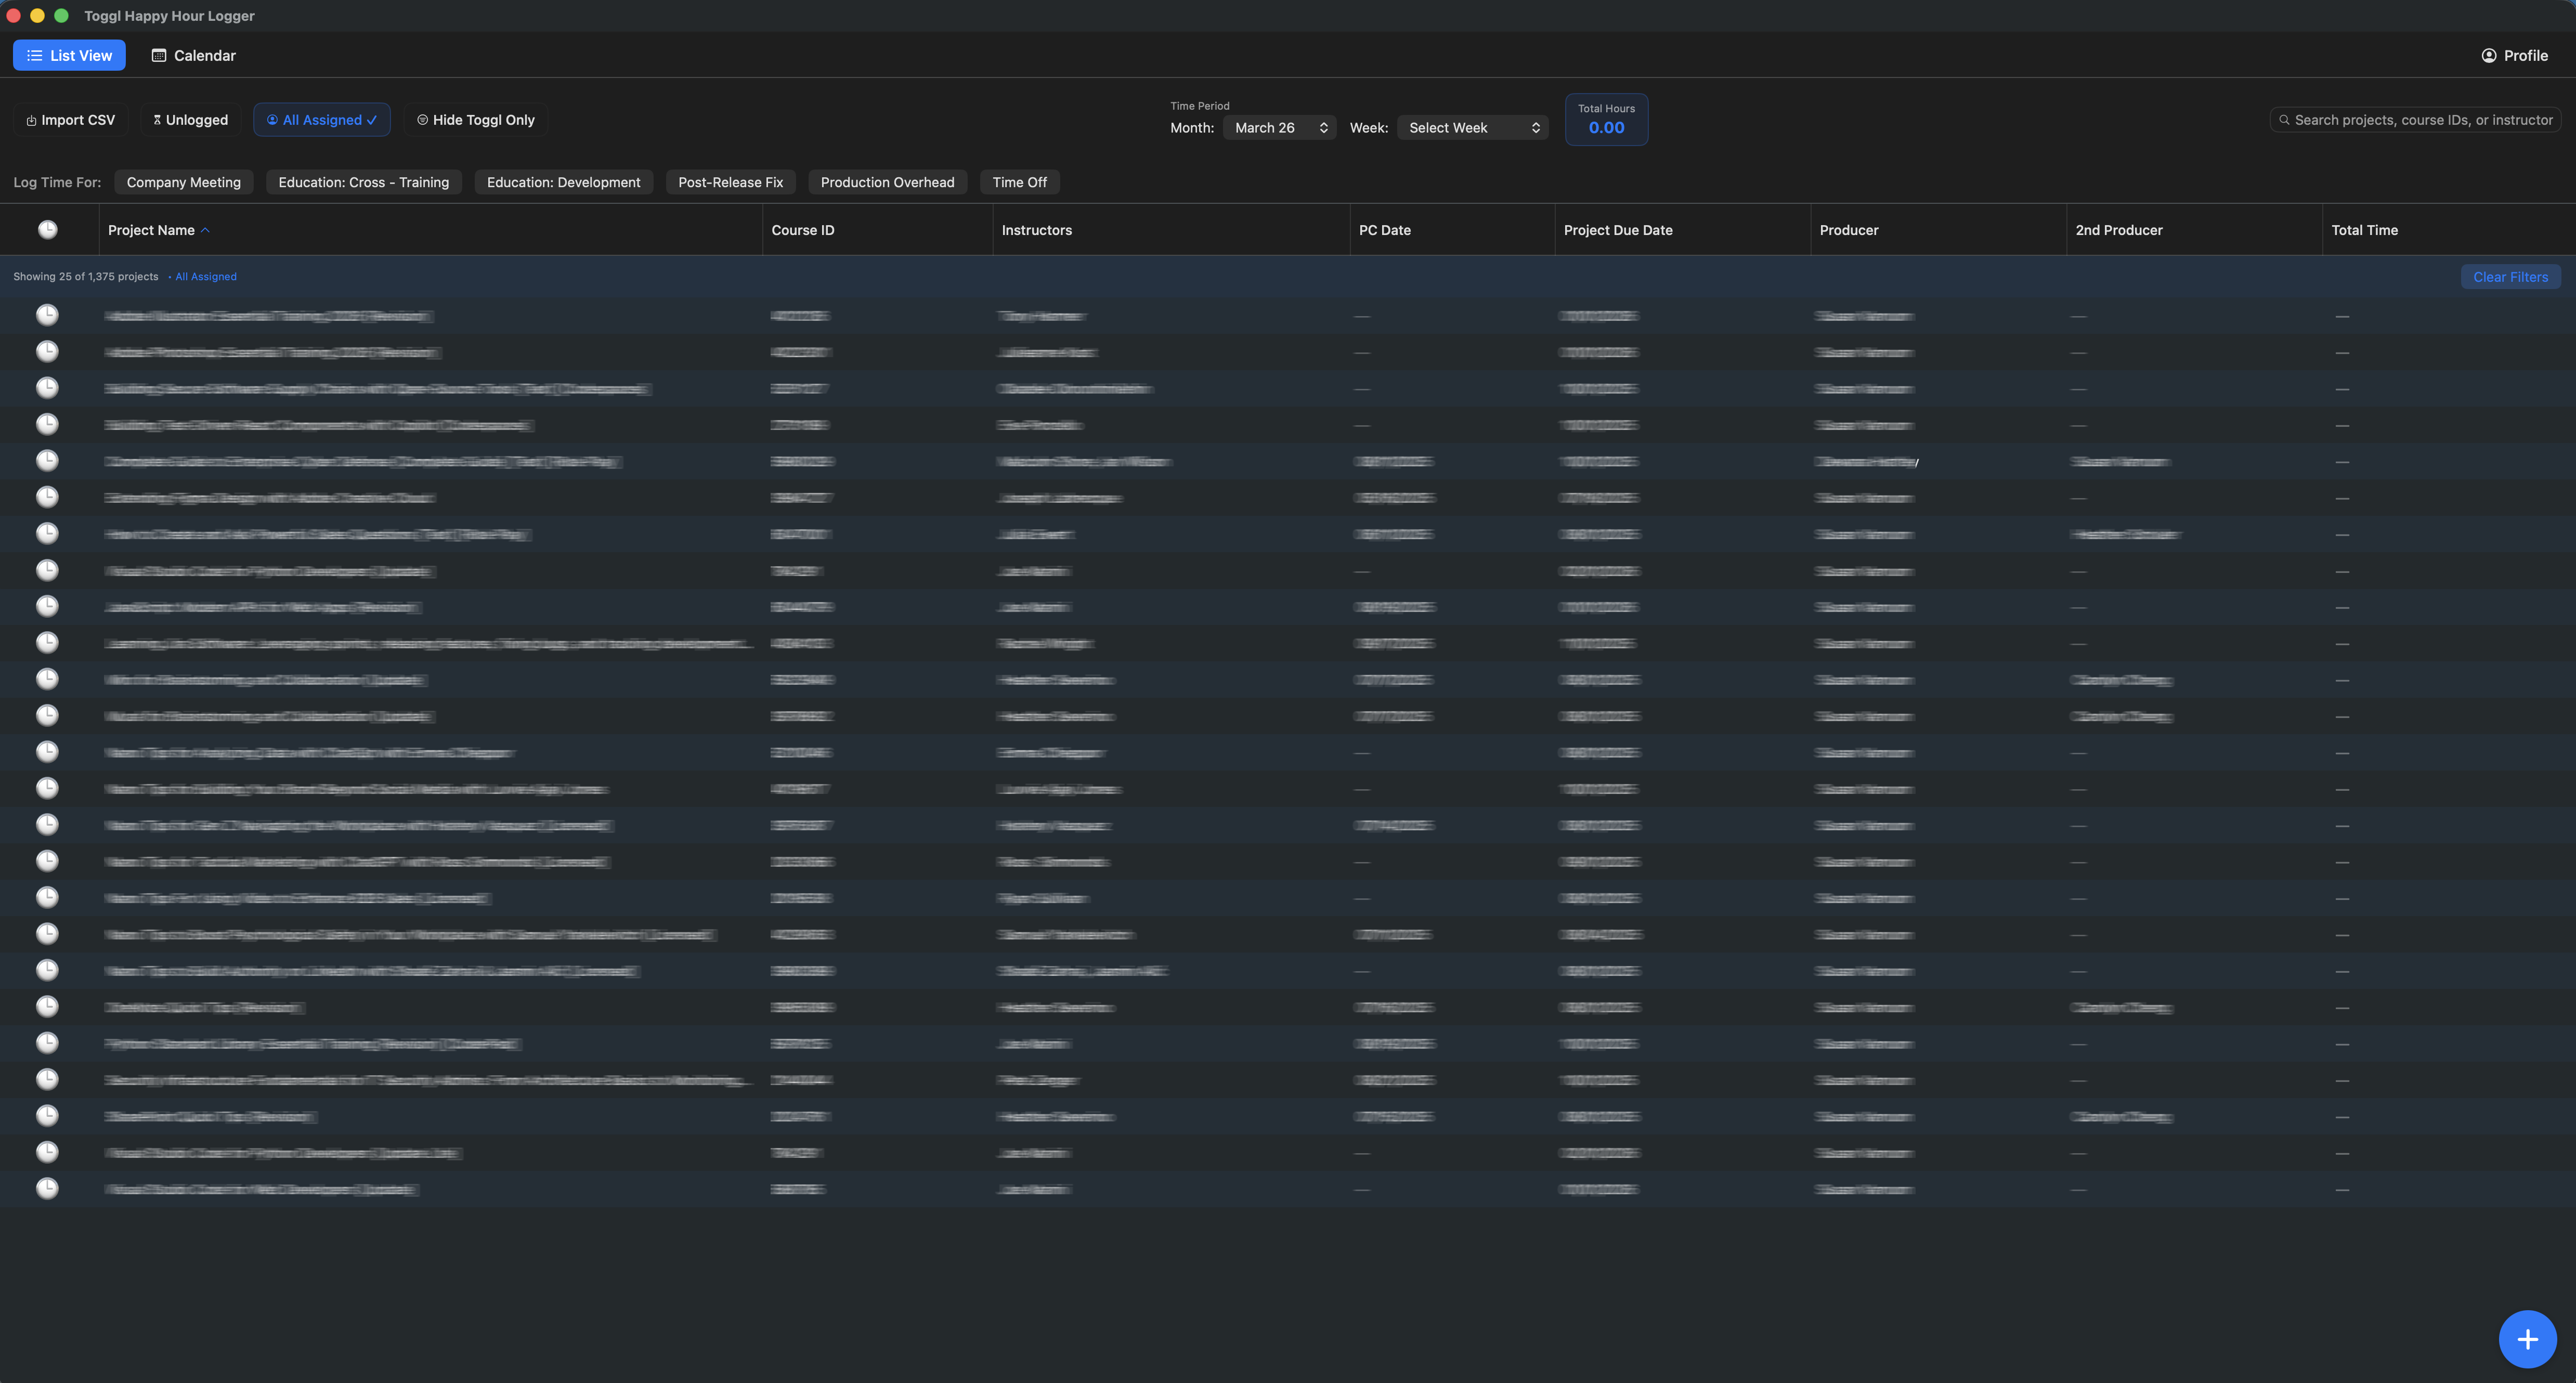
Task: Click the Profile icon in the top right
Action: pos(2490,55)
